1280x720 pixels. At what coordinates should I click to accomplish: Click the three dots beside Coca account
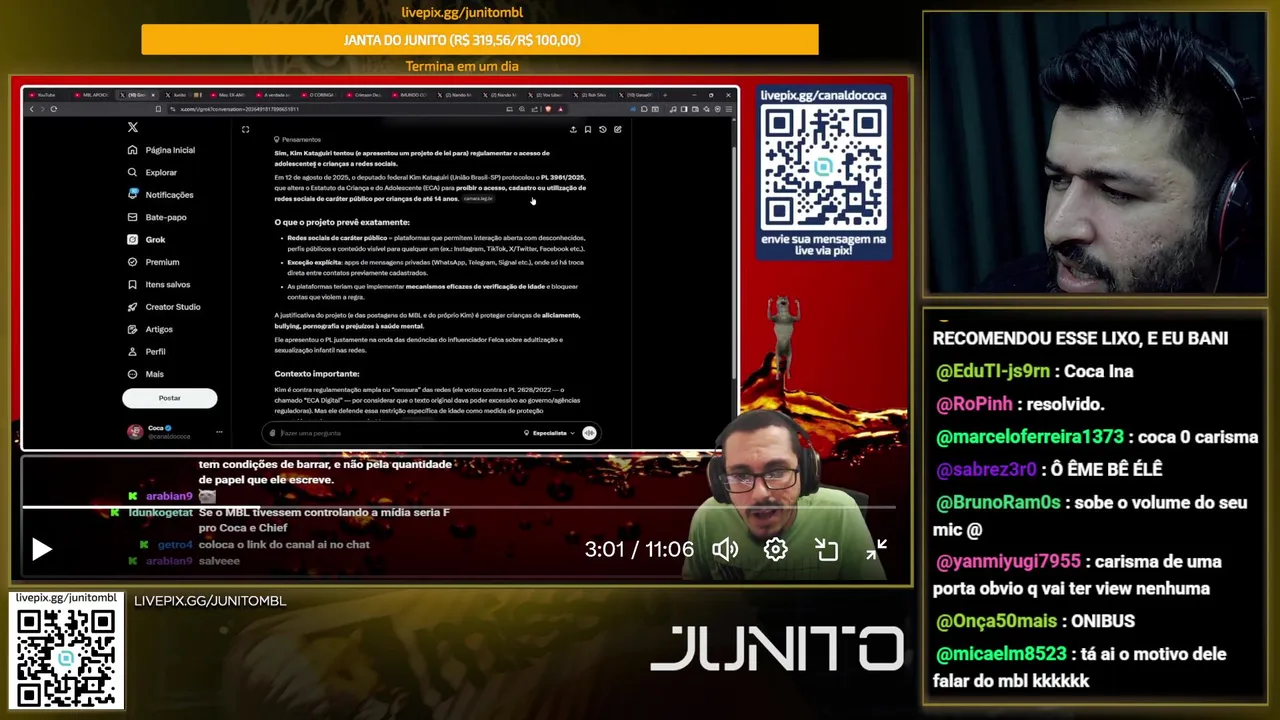[219, 432]
